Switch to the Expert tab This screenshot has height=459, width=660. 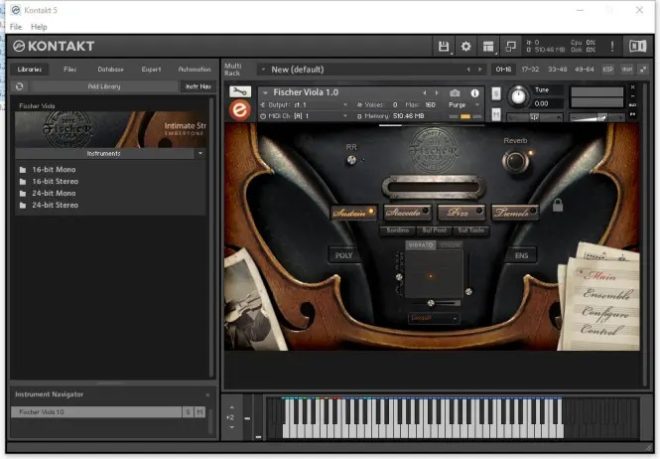[151, 69]
